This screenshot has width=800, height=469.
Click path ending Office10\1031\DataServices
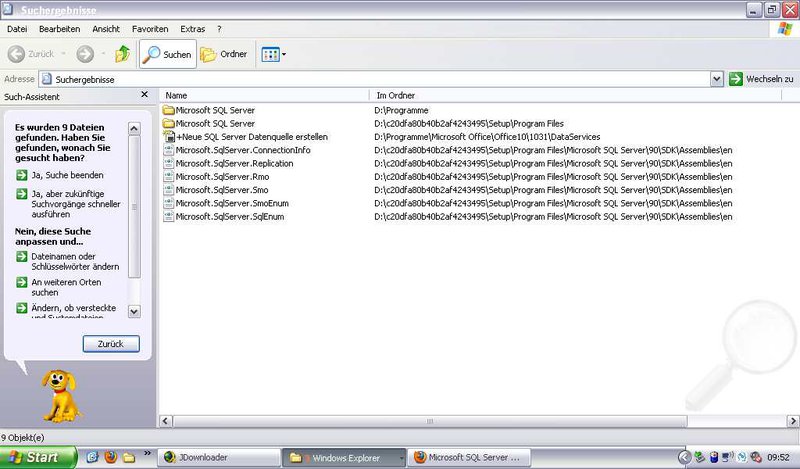pyautogui.click(x=487, y=137)
